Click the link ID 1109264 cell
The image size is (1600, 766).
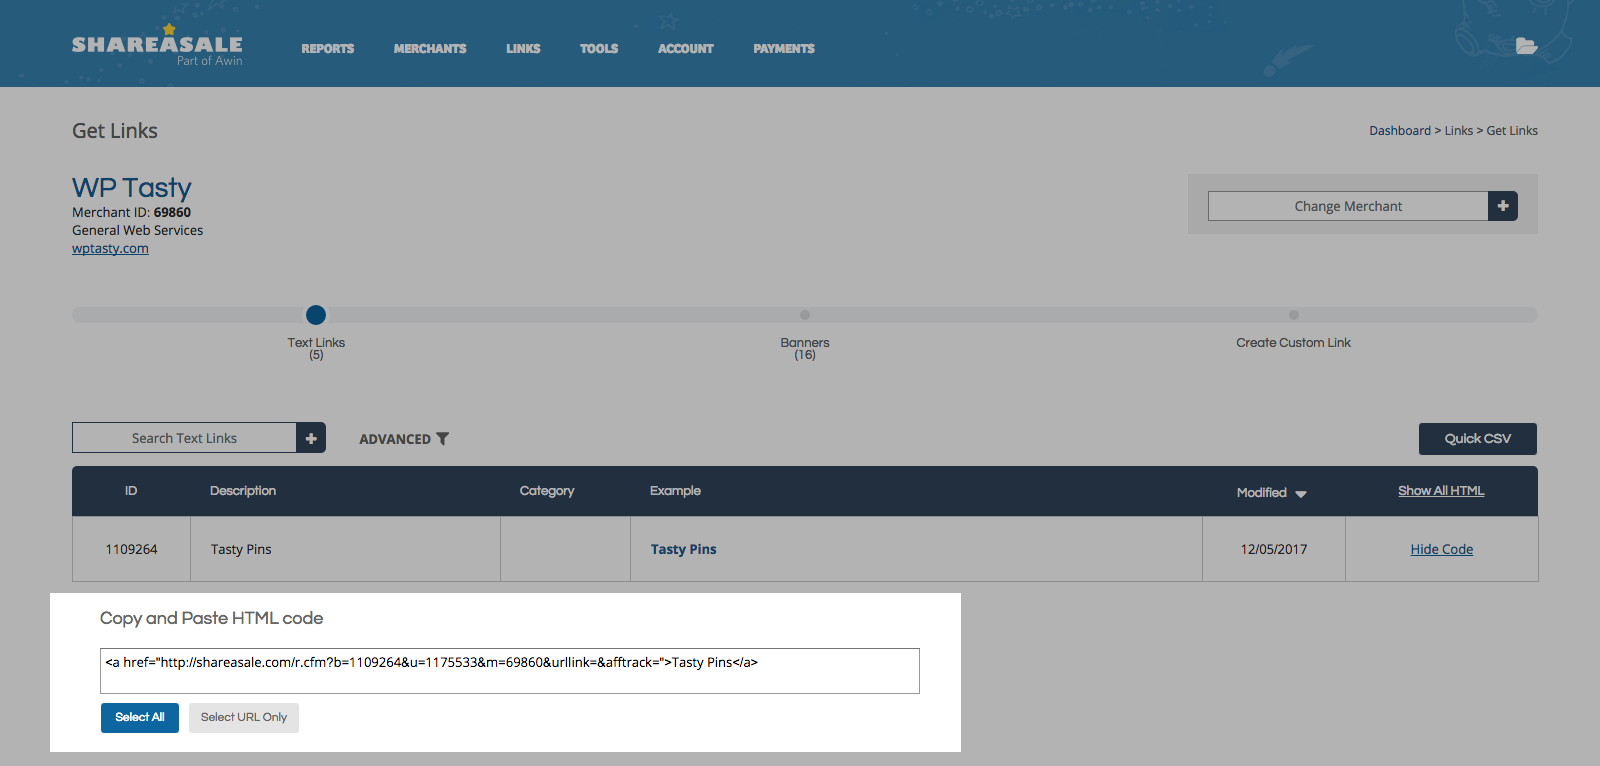[132, 549]
